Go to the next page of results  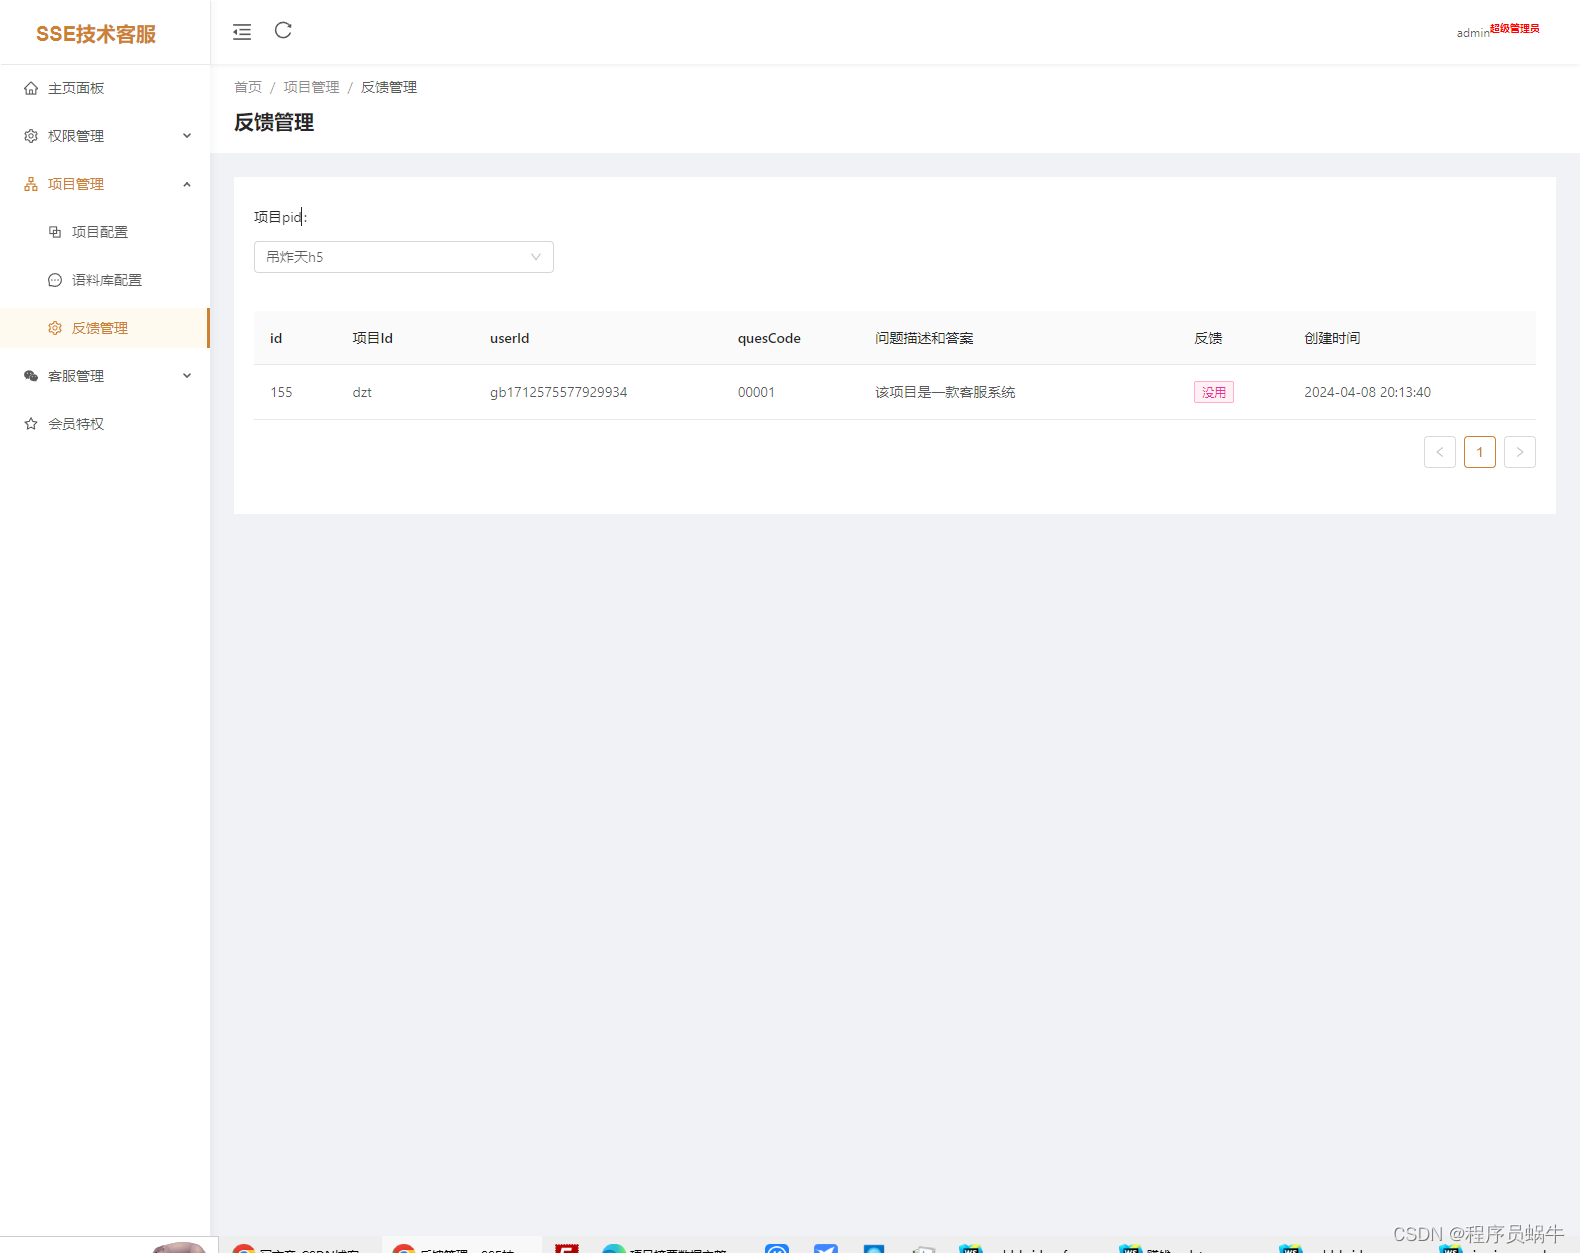(1520, 452)
